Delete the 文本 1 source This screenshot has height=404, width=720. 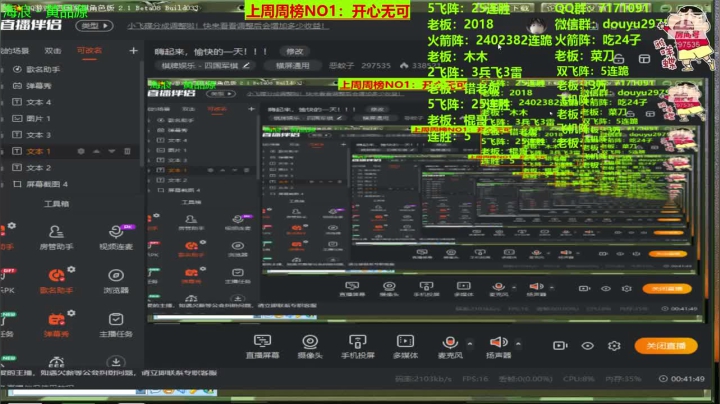pyautogui.click(x=127, y=151)
